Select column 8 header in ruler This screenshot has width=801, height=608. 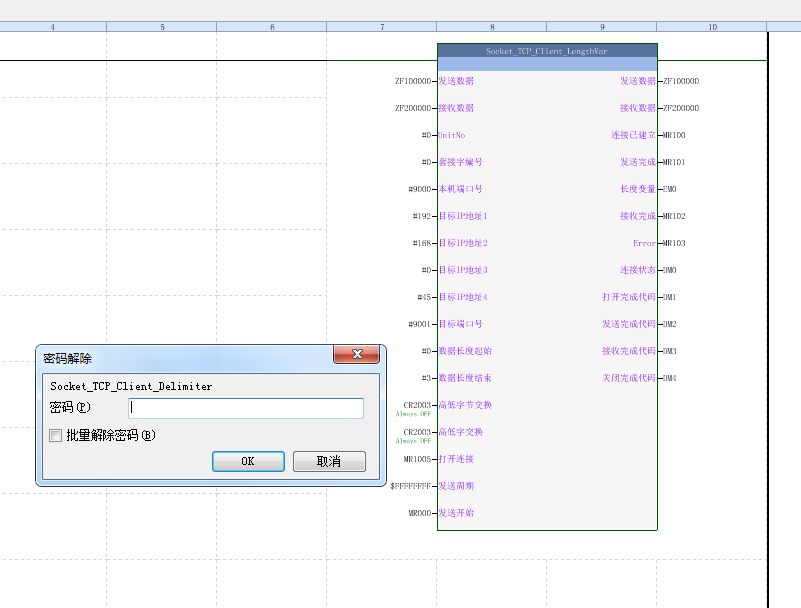(x=492, y=27)
